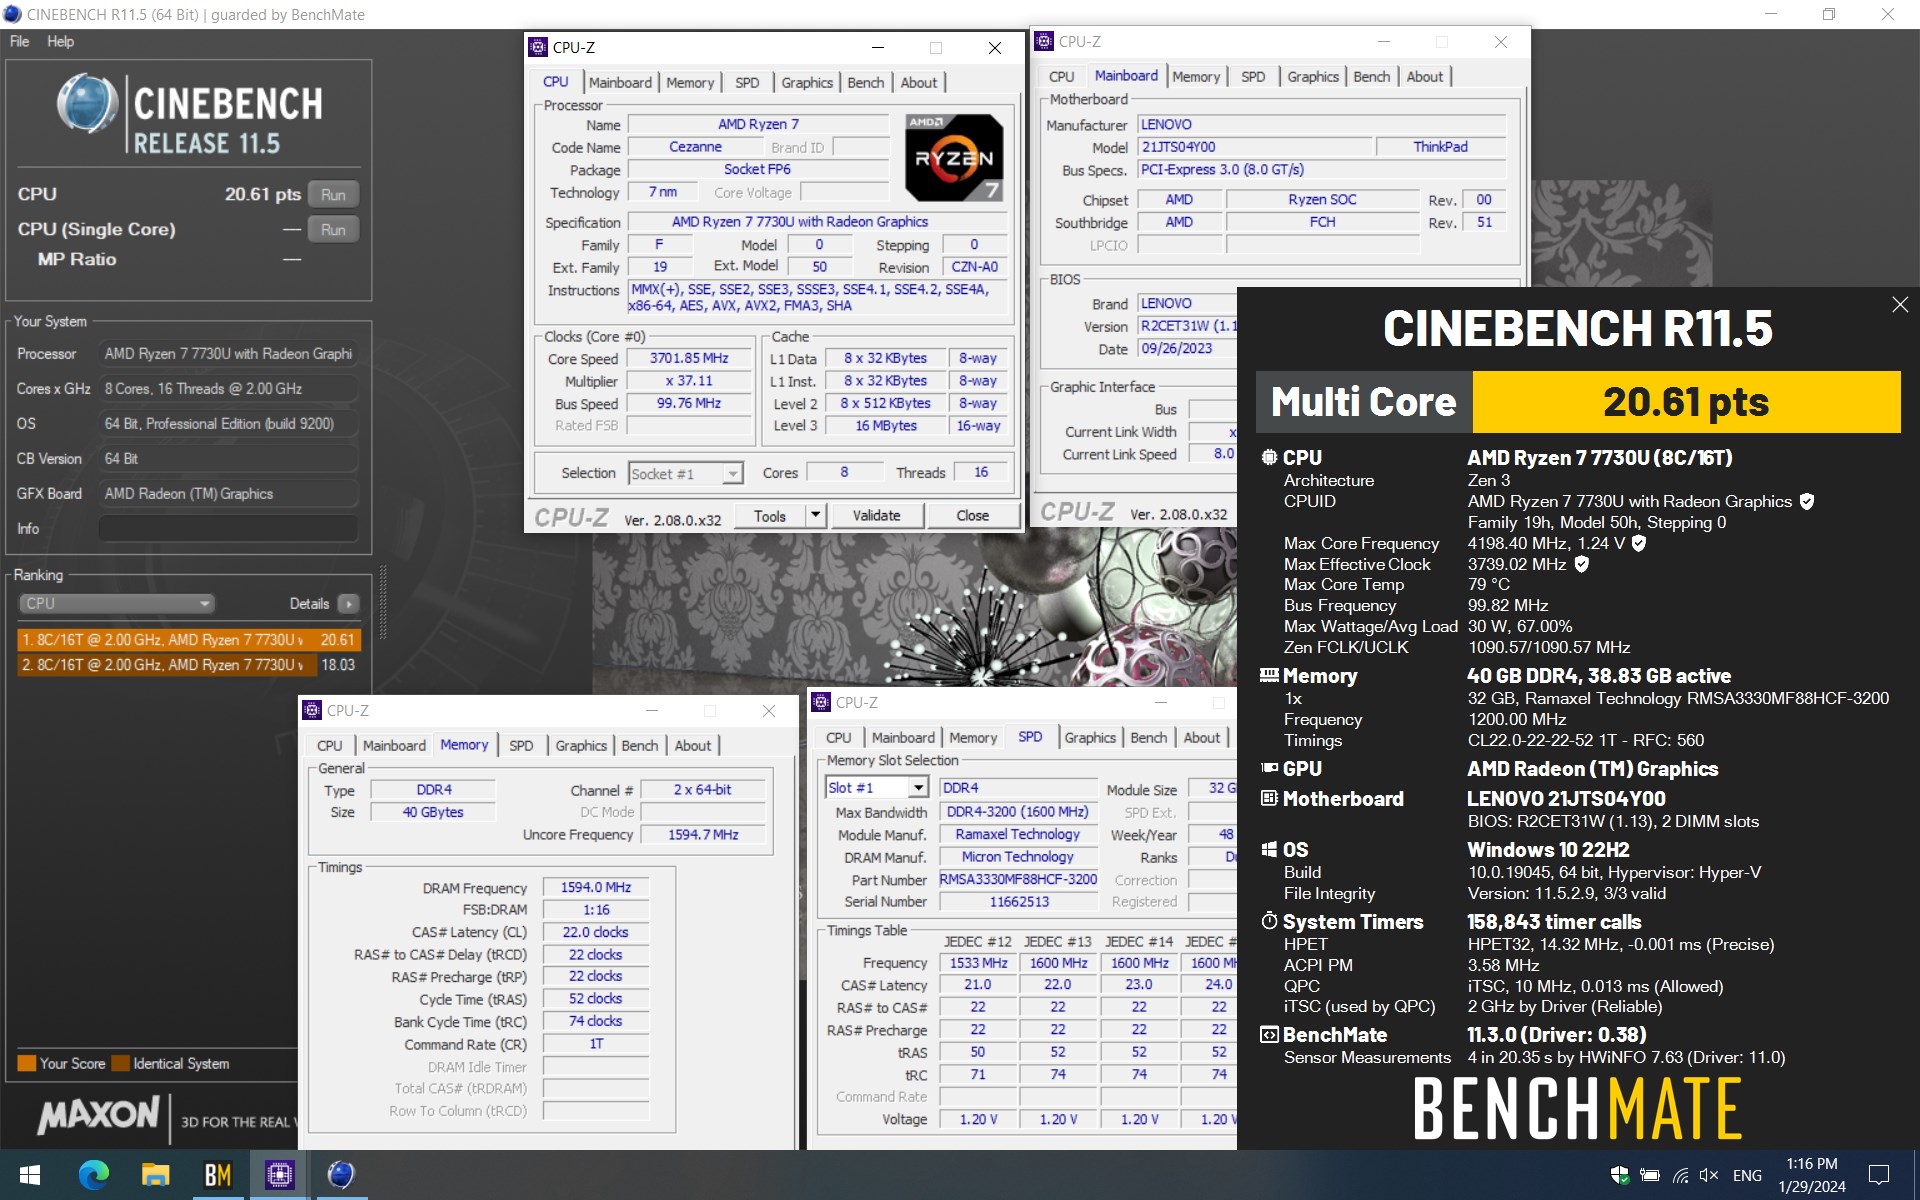Expand the Tools dropdown arrow in CPU-Z

click(815, 516)
